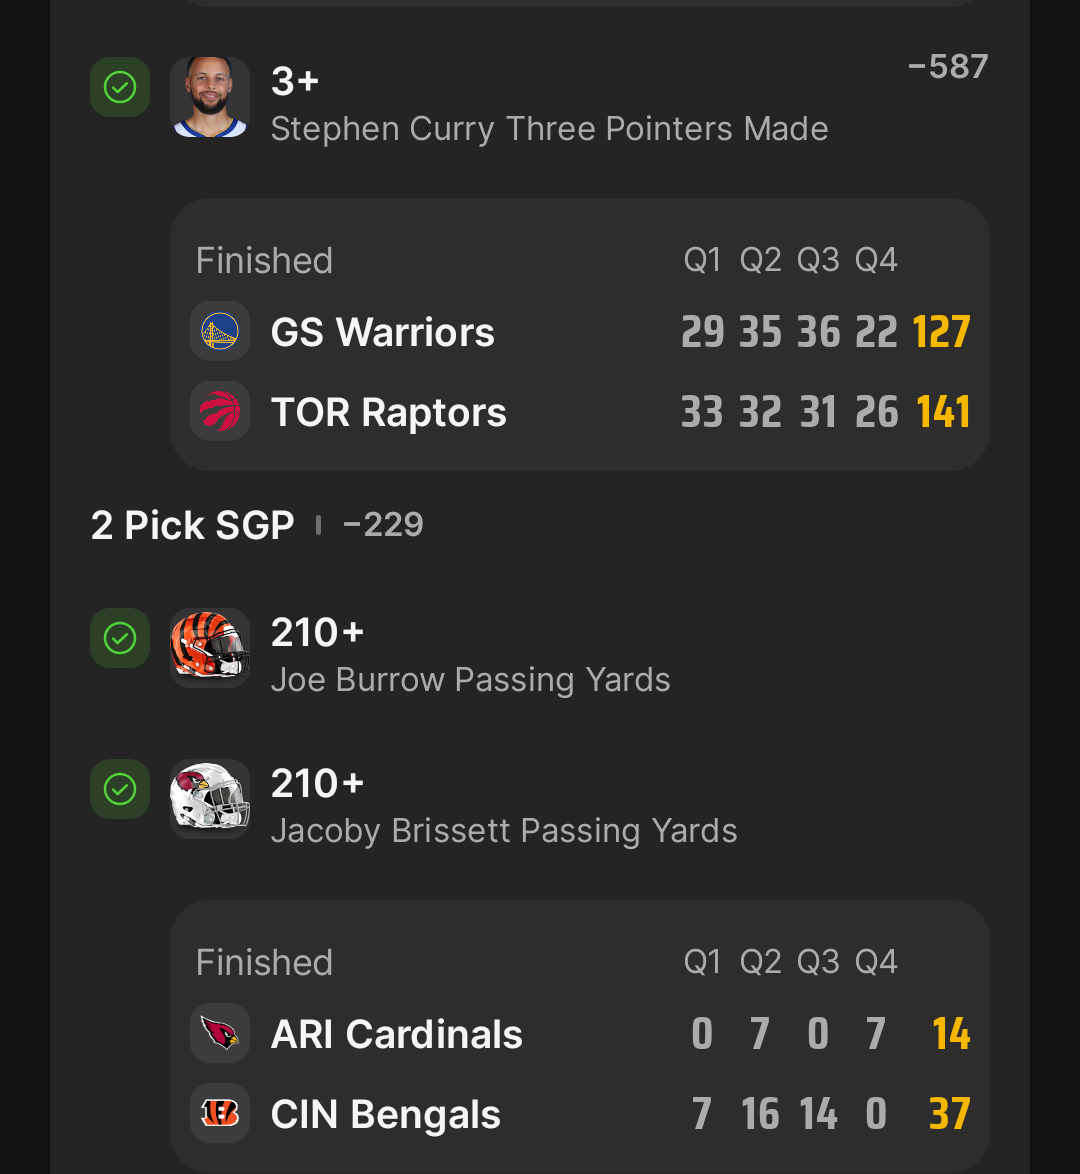
Task: Click the Cincinnati Bengals B logo
Action: (219, 1113)
